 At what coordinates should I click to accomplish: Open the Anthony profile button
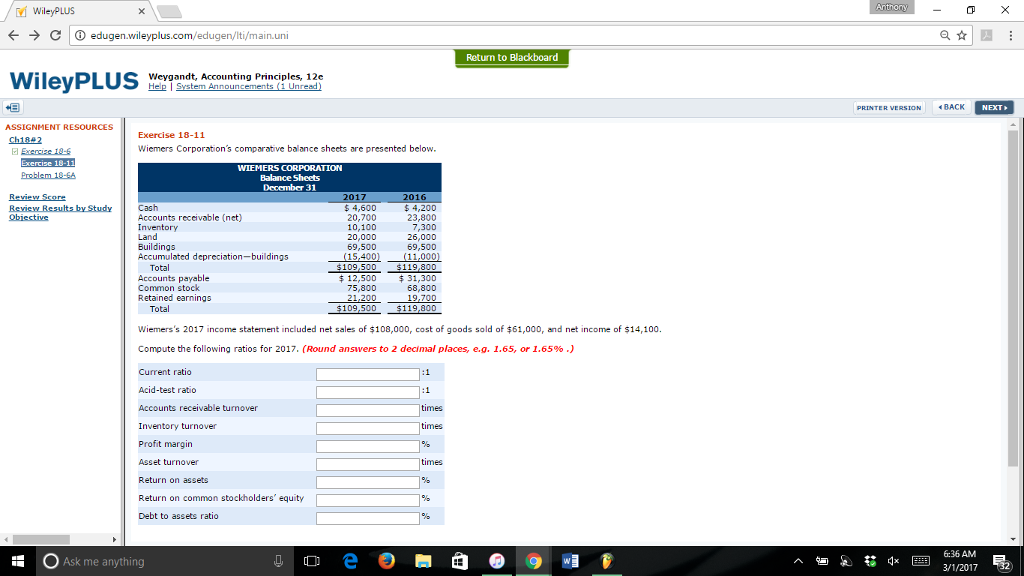click(x=891, y=7)
